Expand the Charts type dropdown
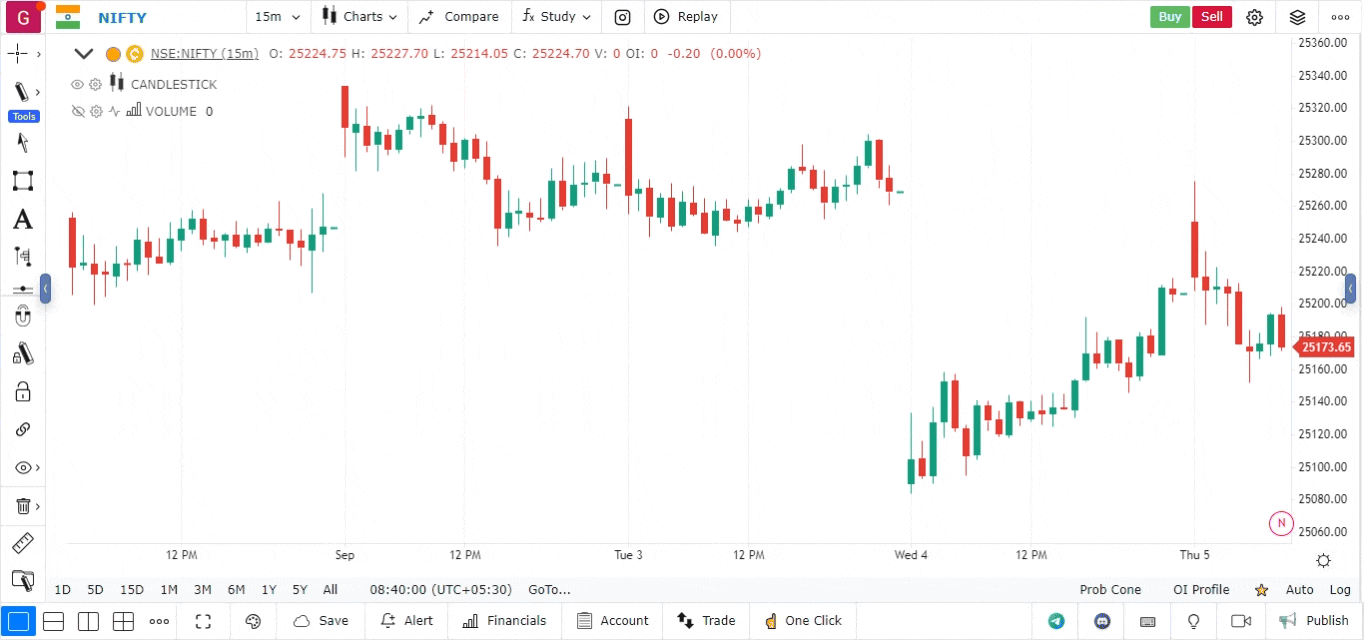Screen dimensions: 1364x640 (360, 17)
